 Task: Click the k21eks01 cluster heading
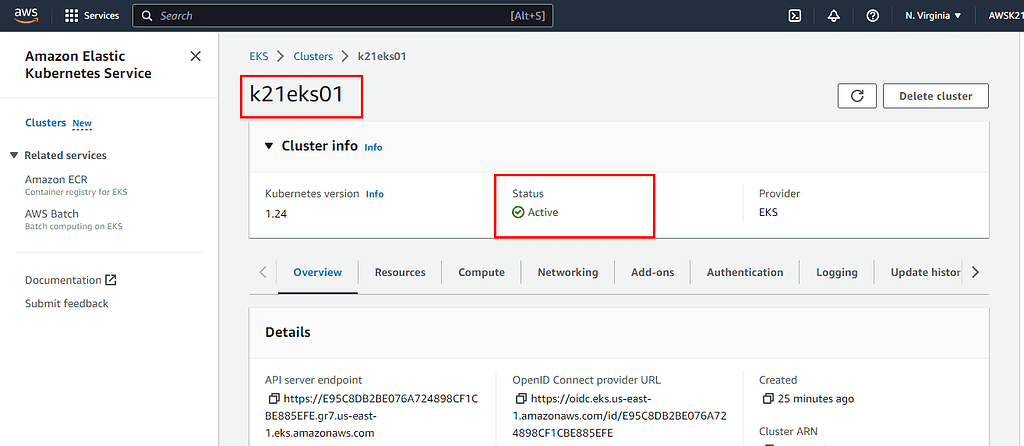296,94
